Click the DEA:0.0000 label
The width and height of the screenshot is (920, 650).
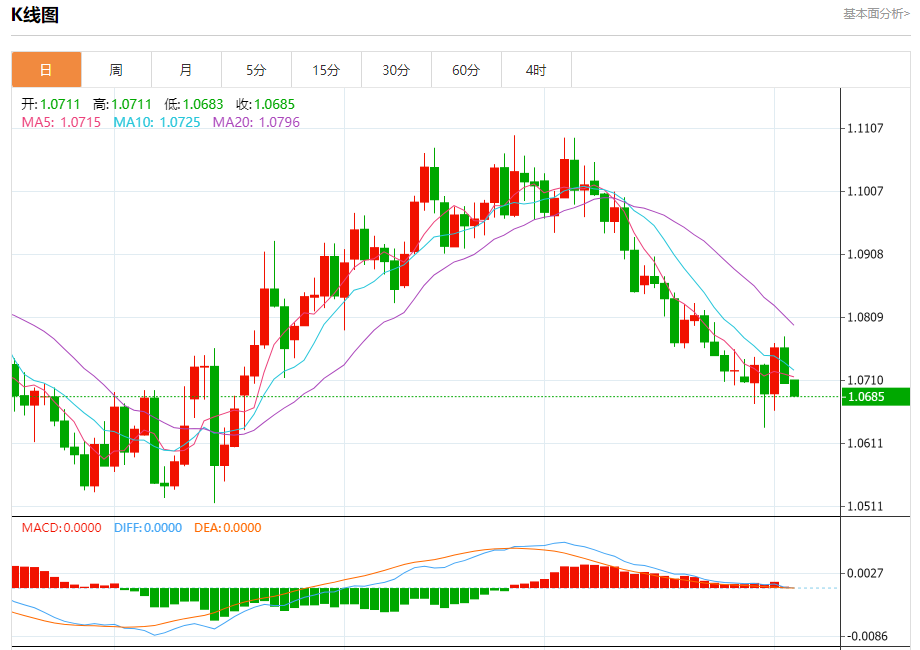click(x=228, y=527)
